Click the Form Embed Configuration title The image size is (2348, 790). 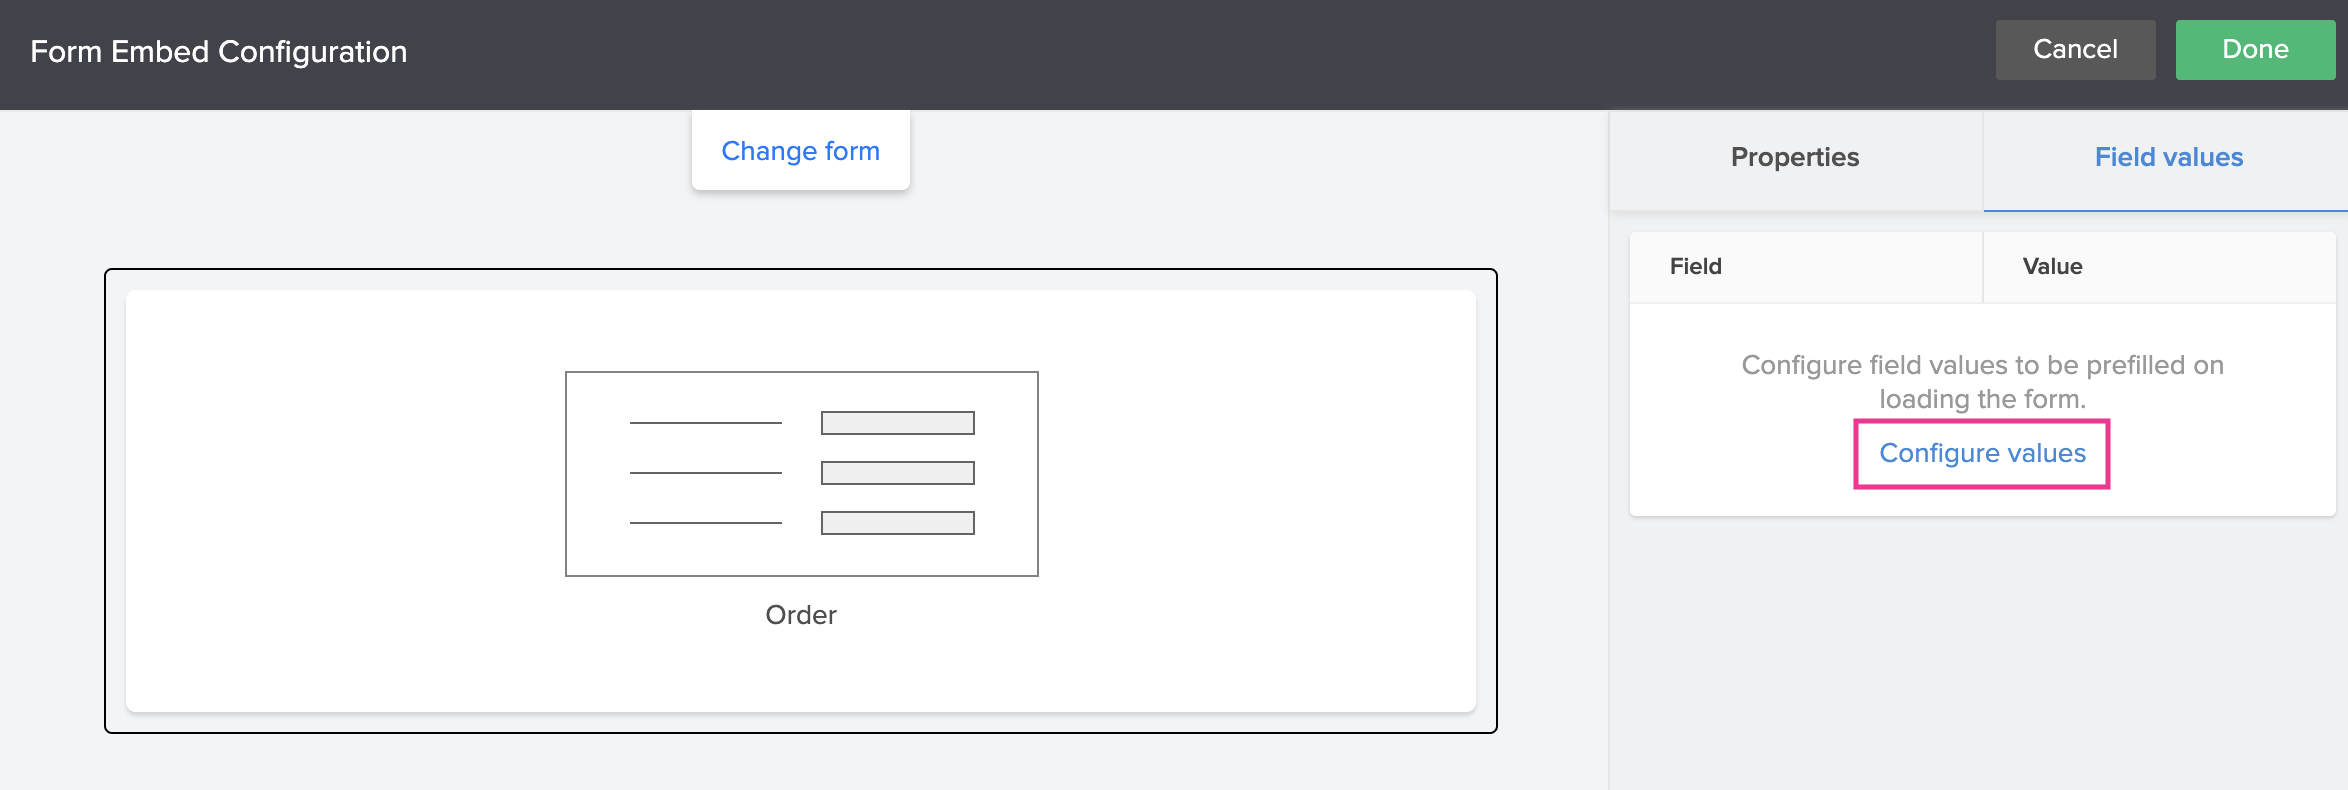pyautogui.click(x=219, y=52)
